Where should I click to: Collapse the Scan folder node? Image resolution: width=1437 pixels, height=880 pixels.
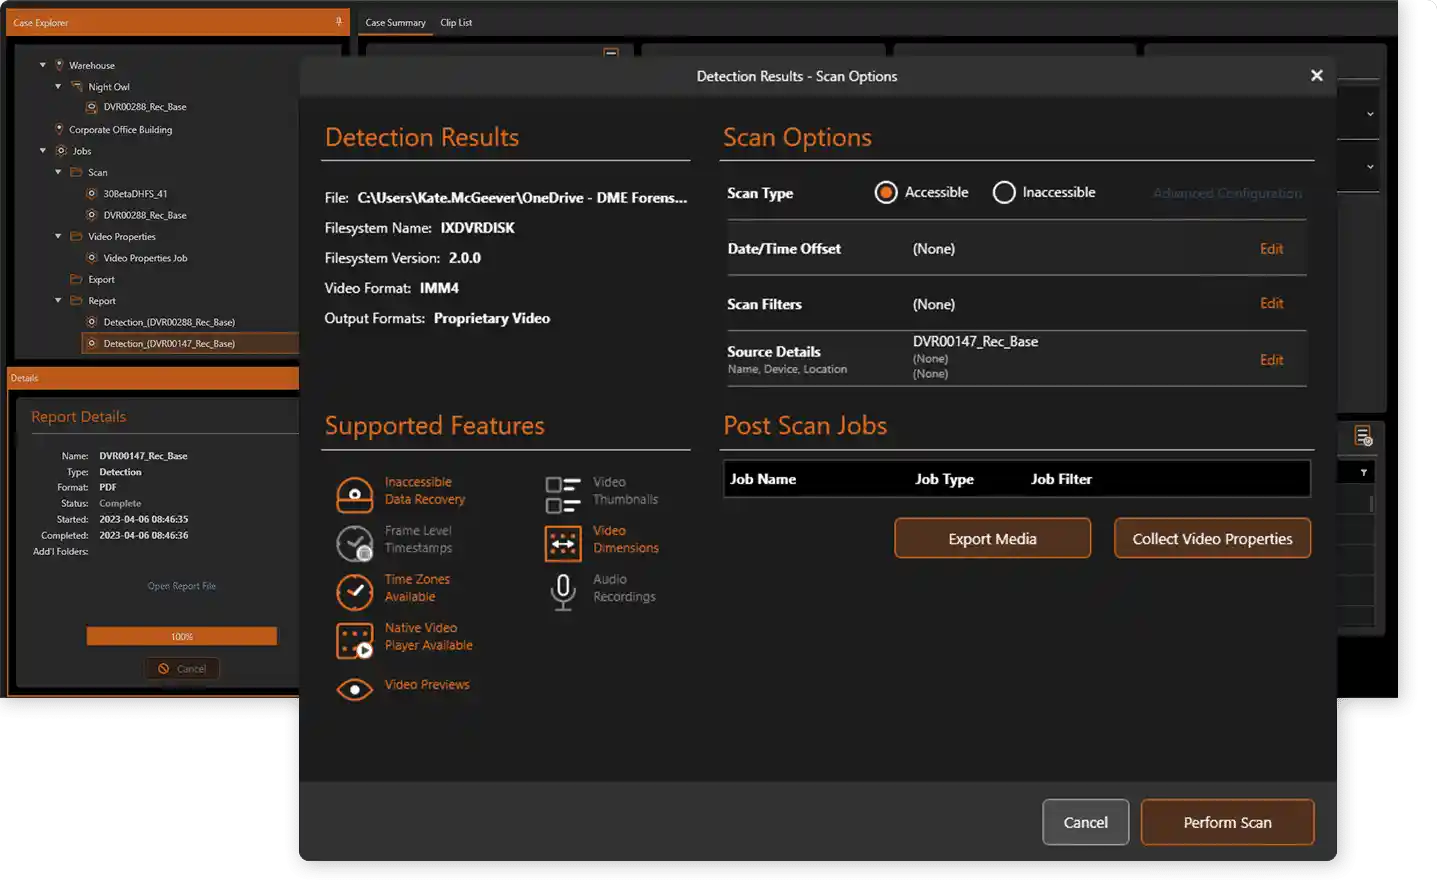58,172
